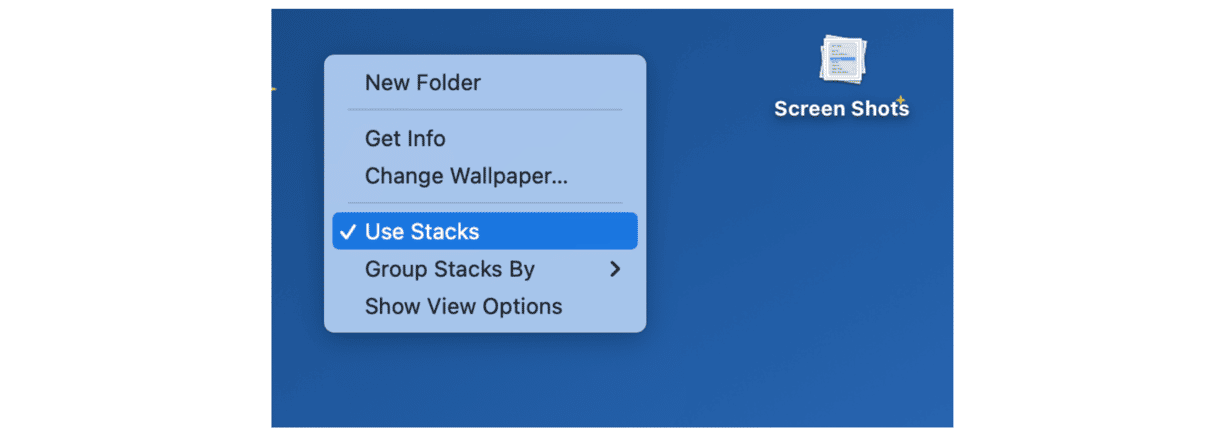Choose Show View Options
This screenshot has height=437, width=1216.
[463, 306]
